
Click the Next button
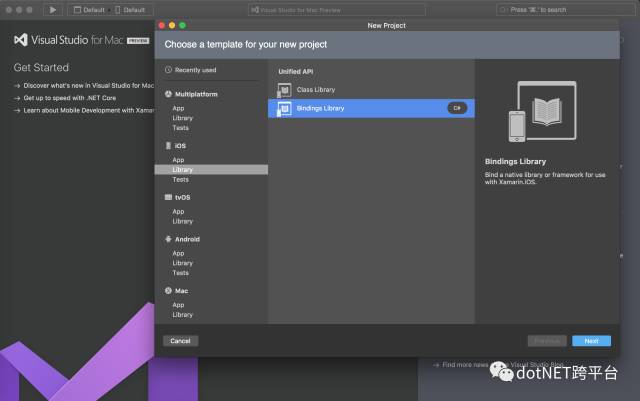[591, 341]
